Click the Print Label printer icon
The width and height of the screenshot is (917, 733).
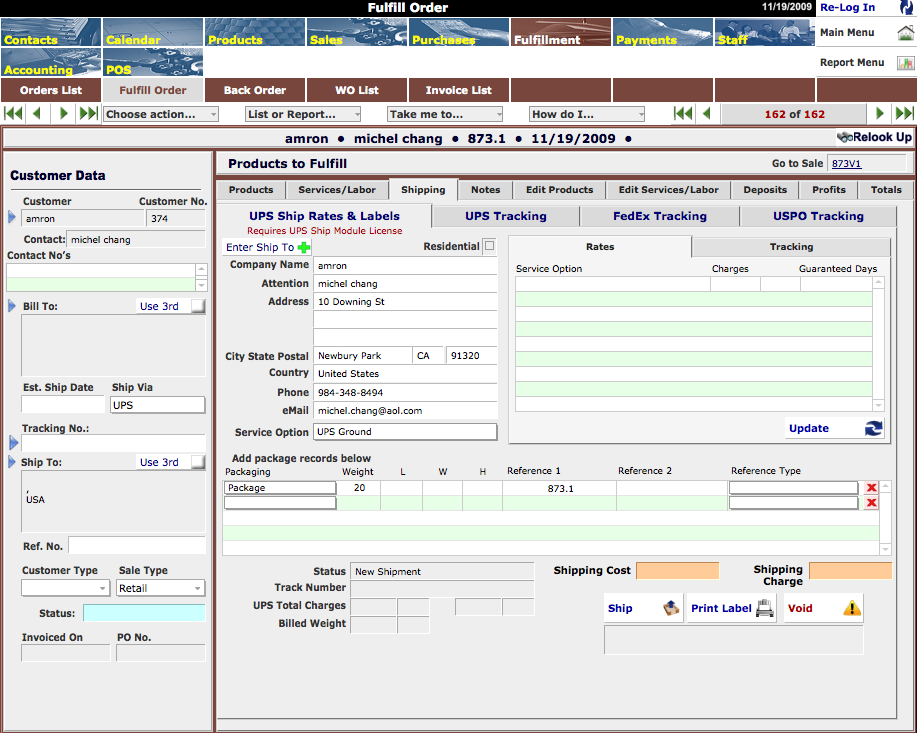[x=764, y=608]
